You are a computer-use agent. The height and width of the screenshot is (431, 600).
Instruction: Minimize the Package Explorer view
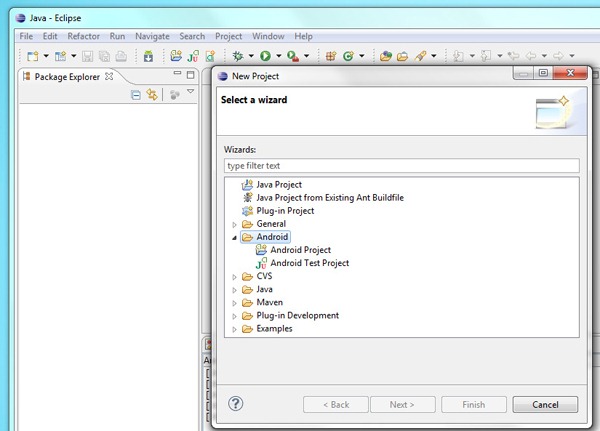(x=177, y=73)
